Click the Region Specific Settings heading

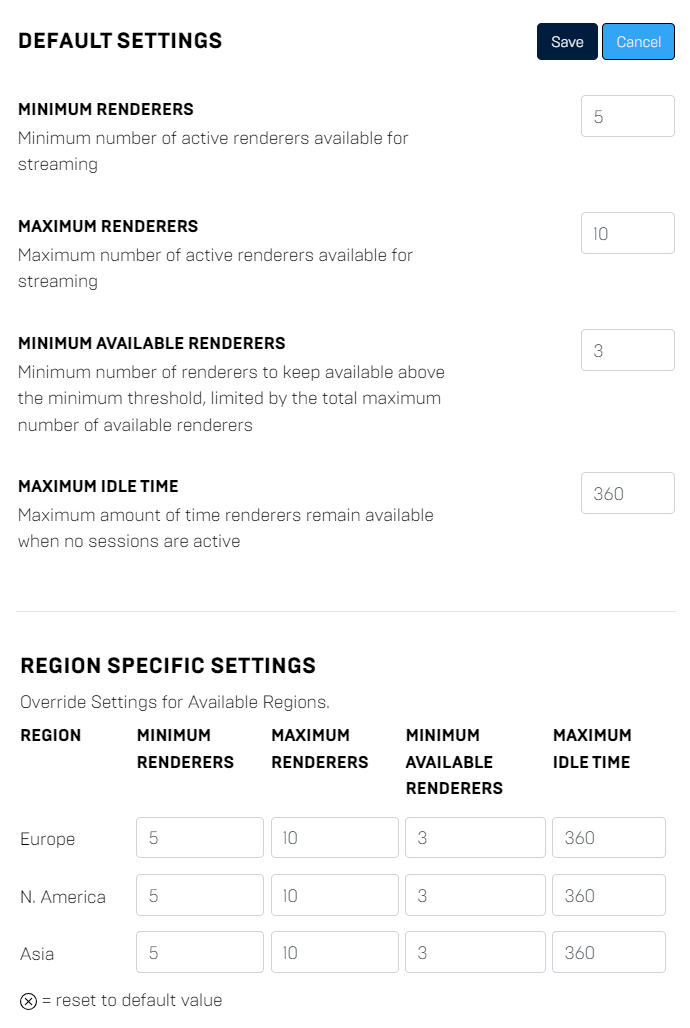point(167,665)
